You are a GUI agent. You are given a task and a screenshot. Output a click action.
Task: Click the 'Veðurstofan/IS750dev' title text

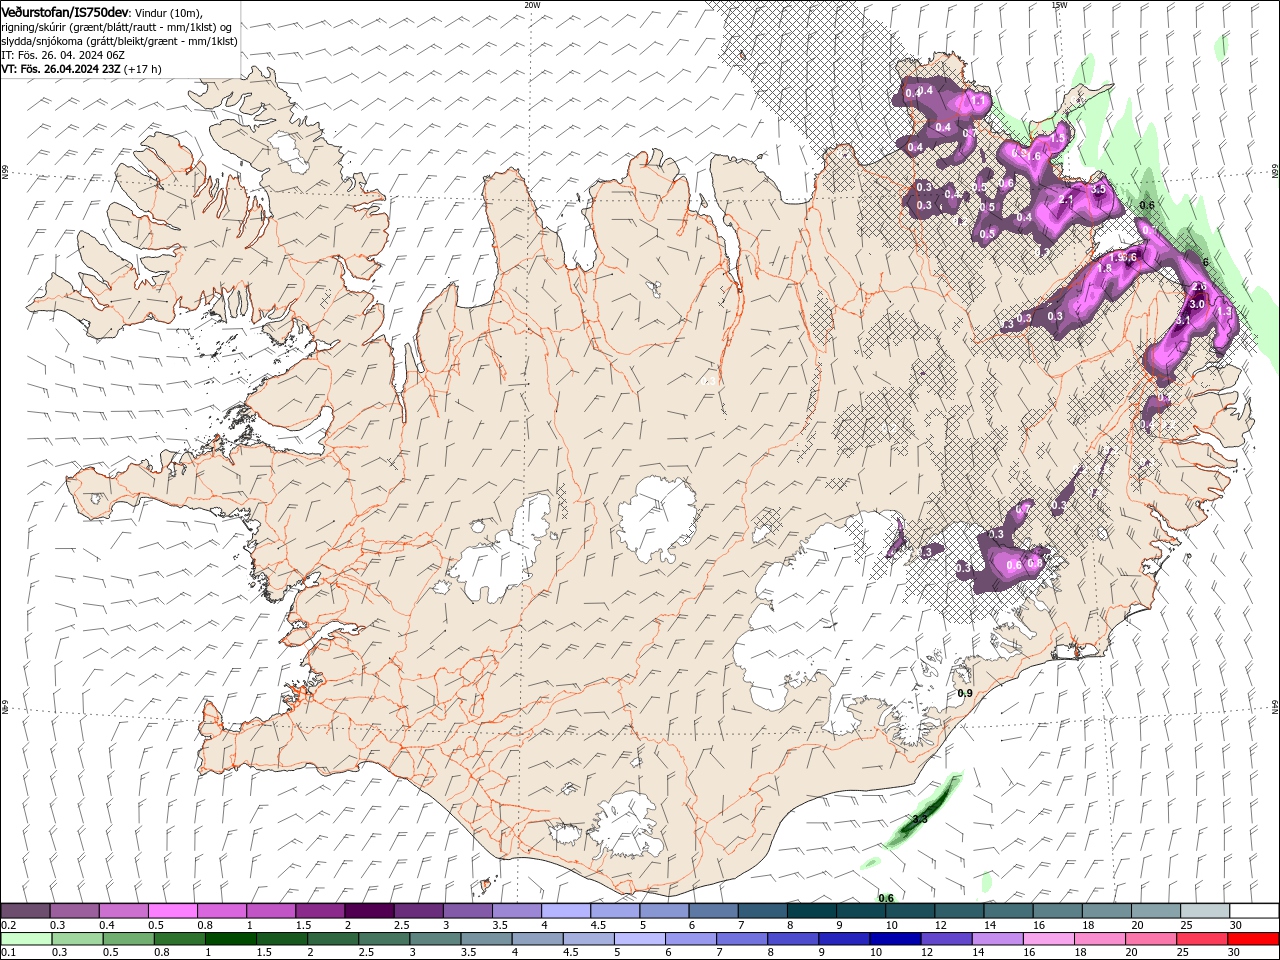[65, 11]
